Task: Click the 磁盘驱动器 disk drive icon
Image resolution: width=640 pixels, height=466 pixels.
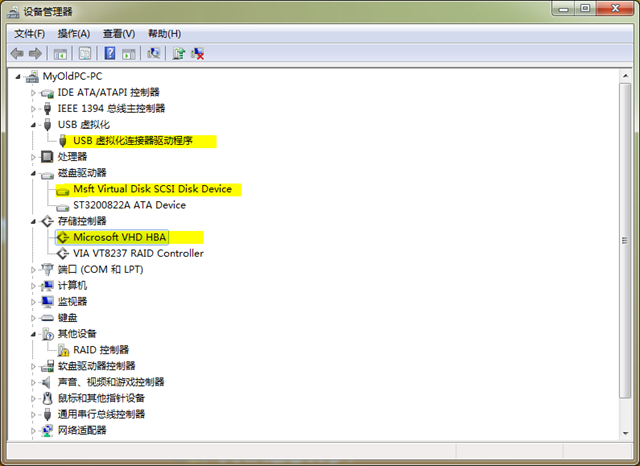Action: tap(47, 175)
